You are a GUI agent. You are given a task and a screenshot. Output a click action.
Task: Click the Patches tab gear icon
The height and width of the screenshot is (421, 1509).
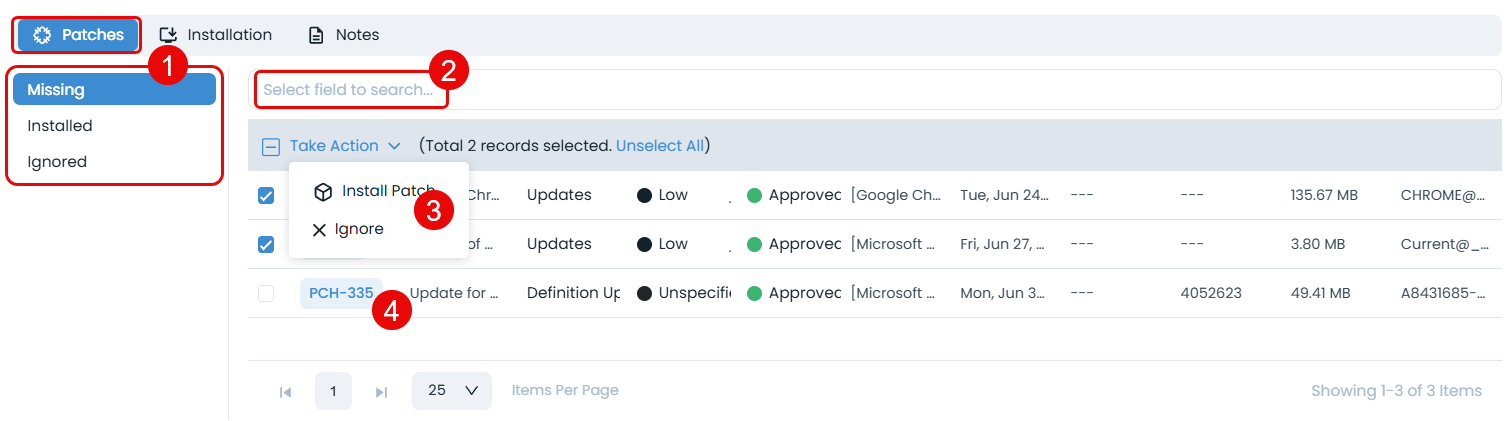tap(42, 35)
